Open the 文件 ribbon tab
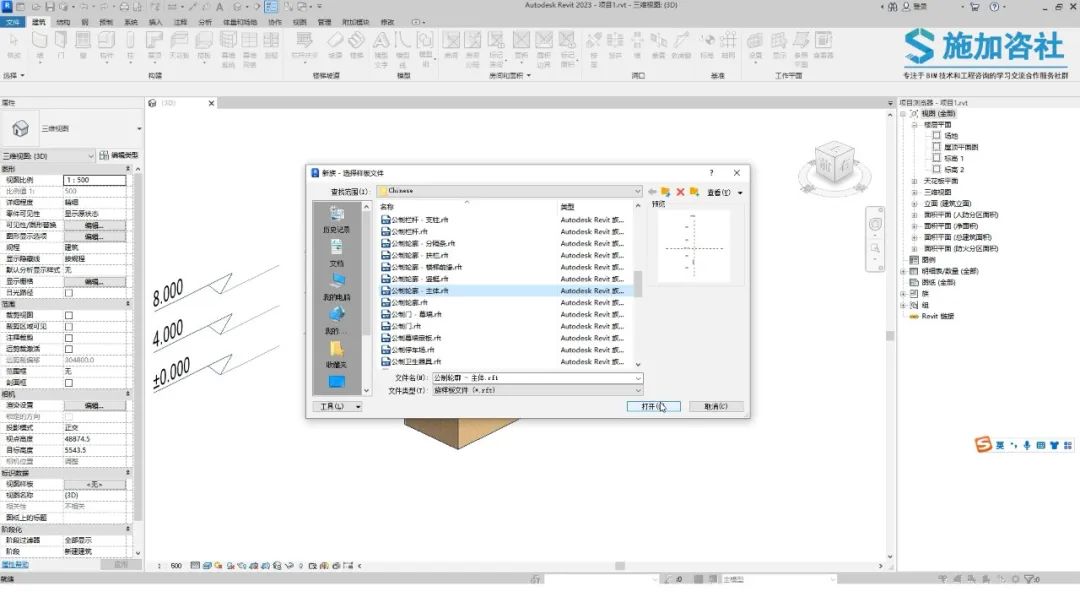1080x608 pixels. click(12, 22)
